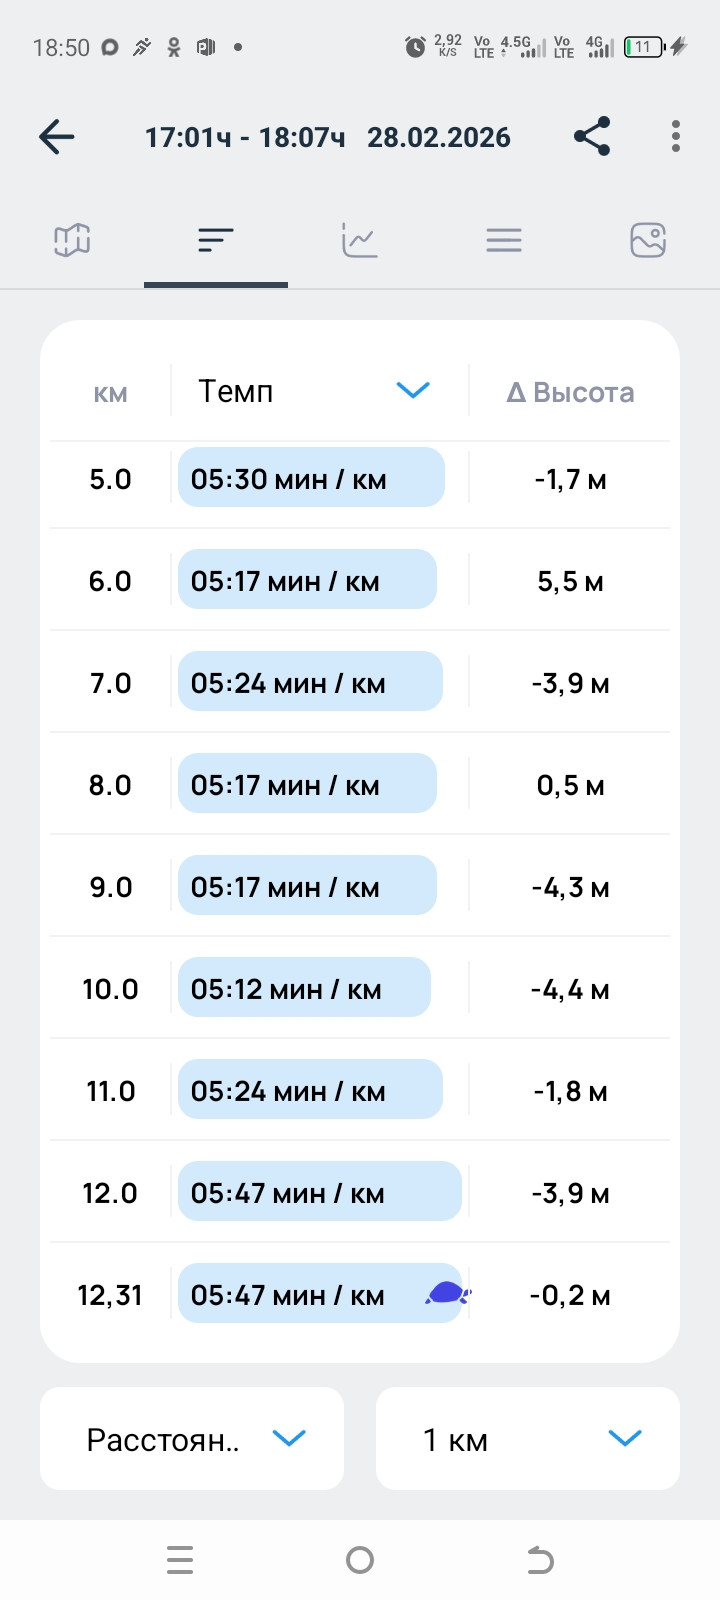Open the chart graph tab

[360, 240]
